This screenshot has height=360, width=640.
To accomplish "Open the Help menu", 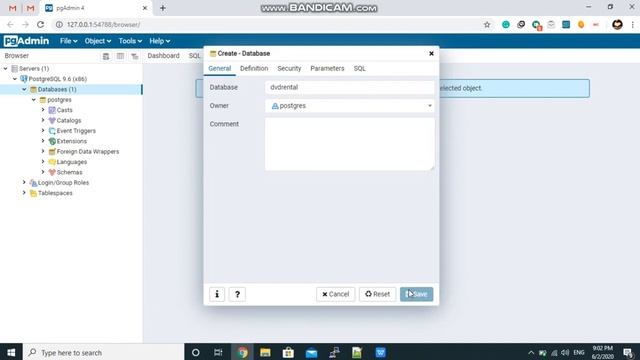I will [x=159, y=41].
